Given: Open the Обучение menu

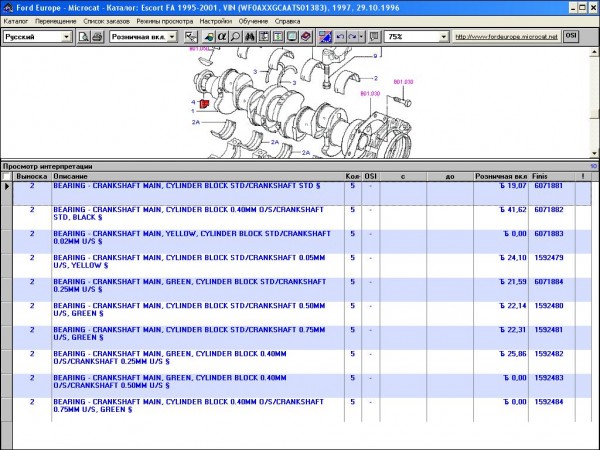Looking at the screenshot, I should 253,21.
